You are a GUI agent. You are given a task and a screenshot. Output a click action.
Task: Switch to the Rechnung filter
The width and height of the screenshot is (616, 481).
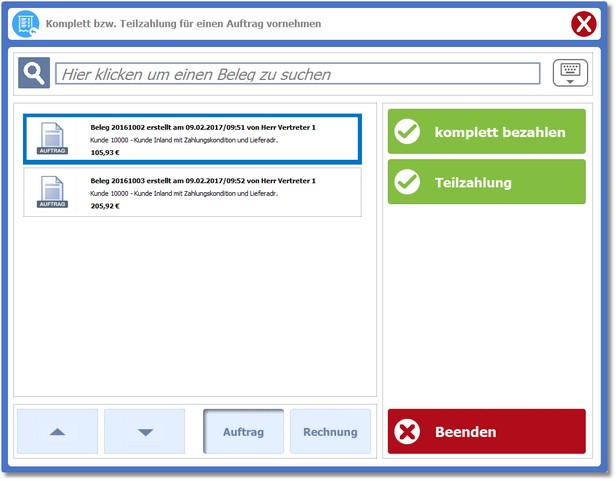(330, 432)
